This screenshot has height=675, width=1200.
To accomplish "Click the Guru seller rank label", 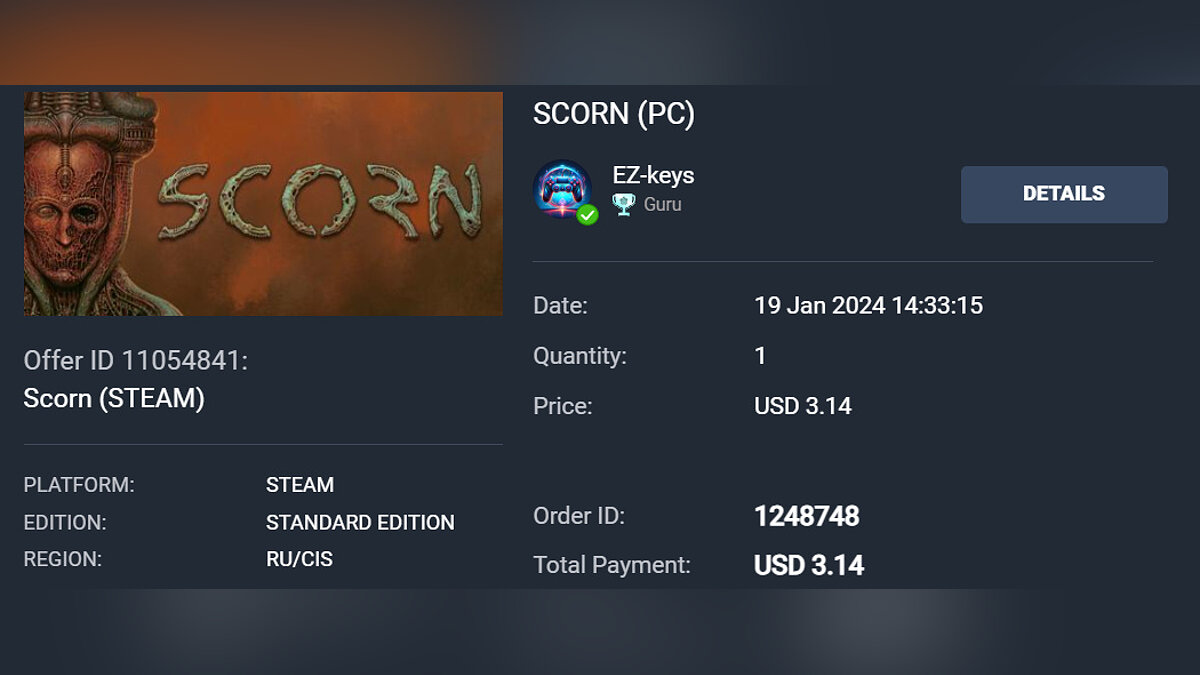I will click(662, 205).
